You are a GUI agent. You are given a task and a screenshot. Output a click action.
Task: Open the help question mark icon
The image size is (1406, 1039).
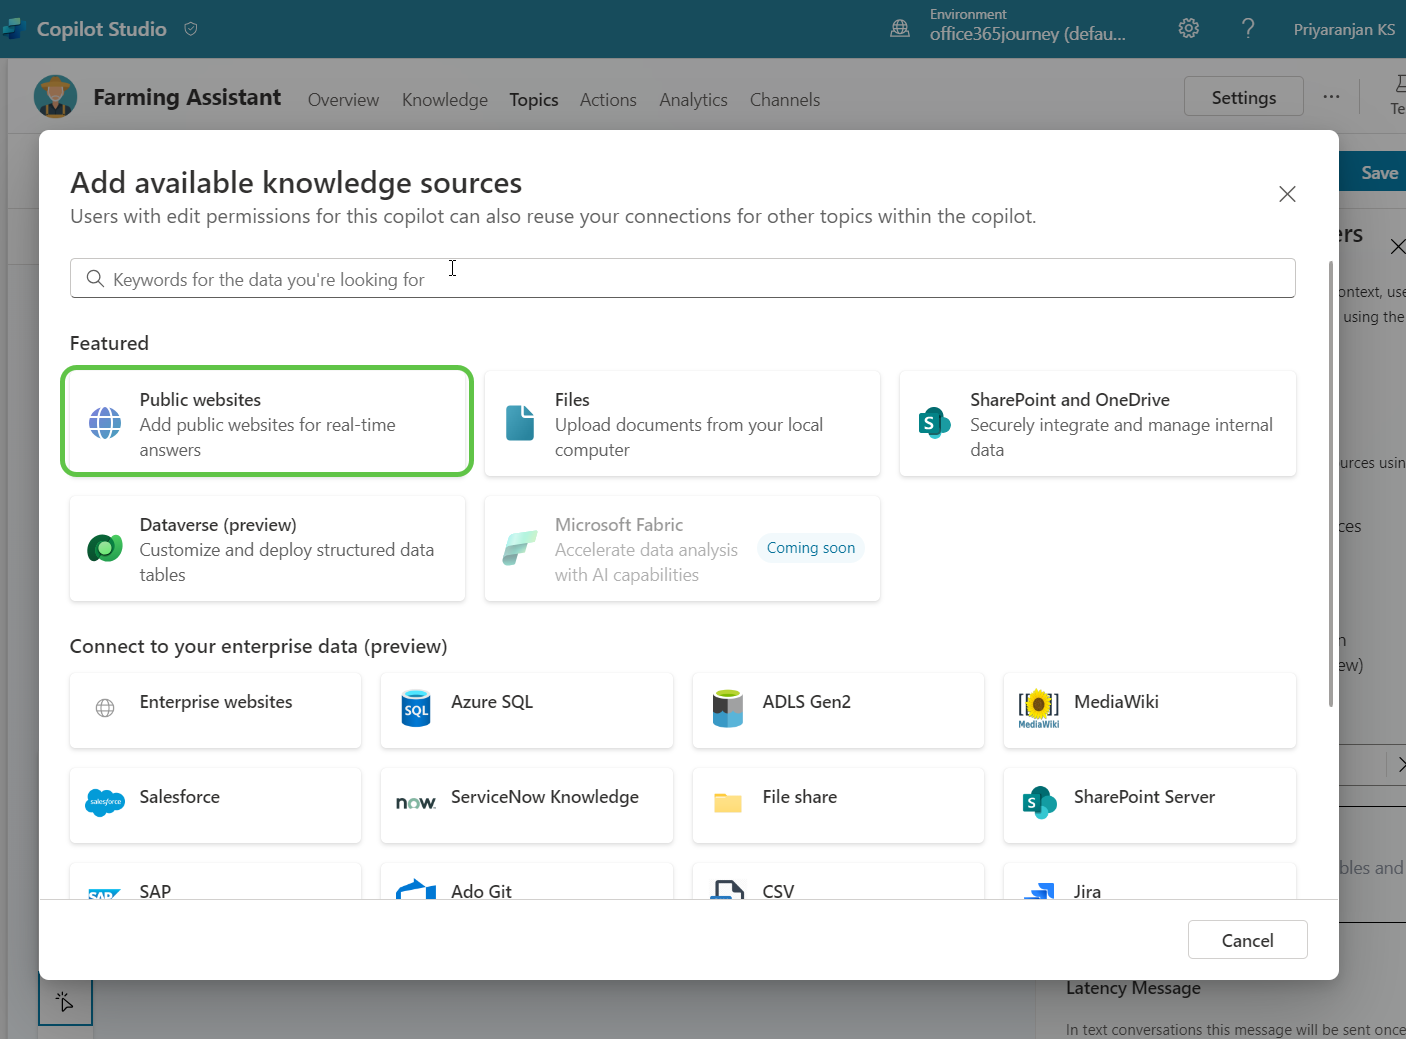click(1248, 29)
